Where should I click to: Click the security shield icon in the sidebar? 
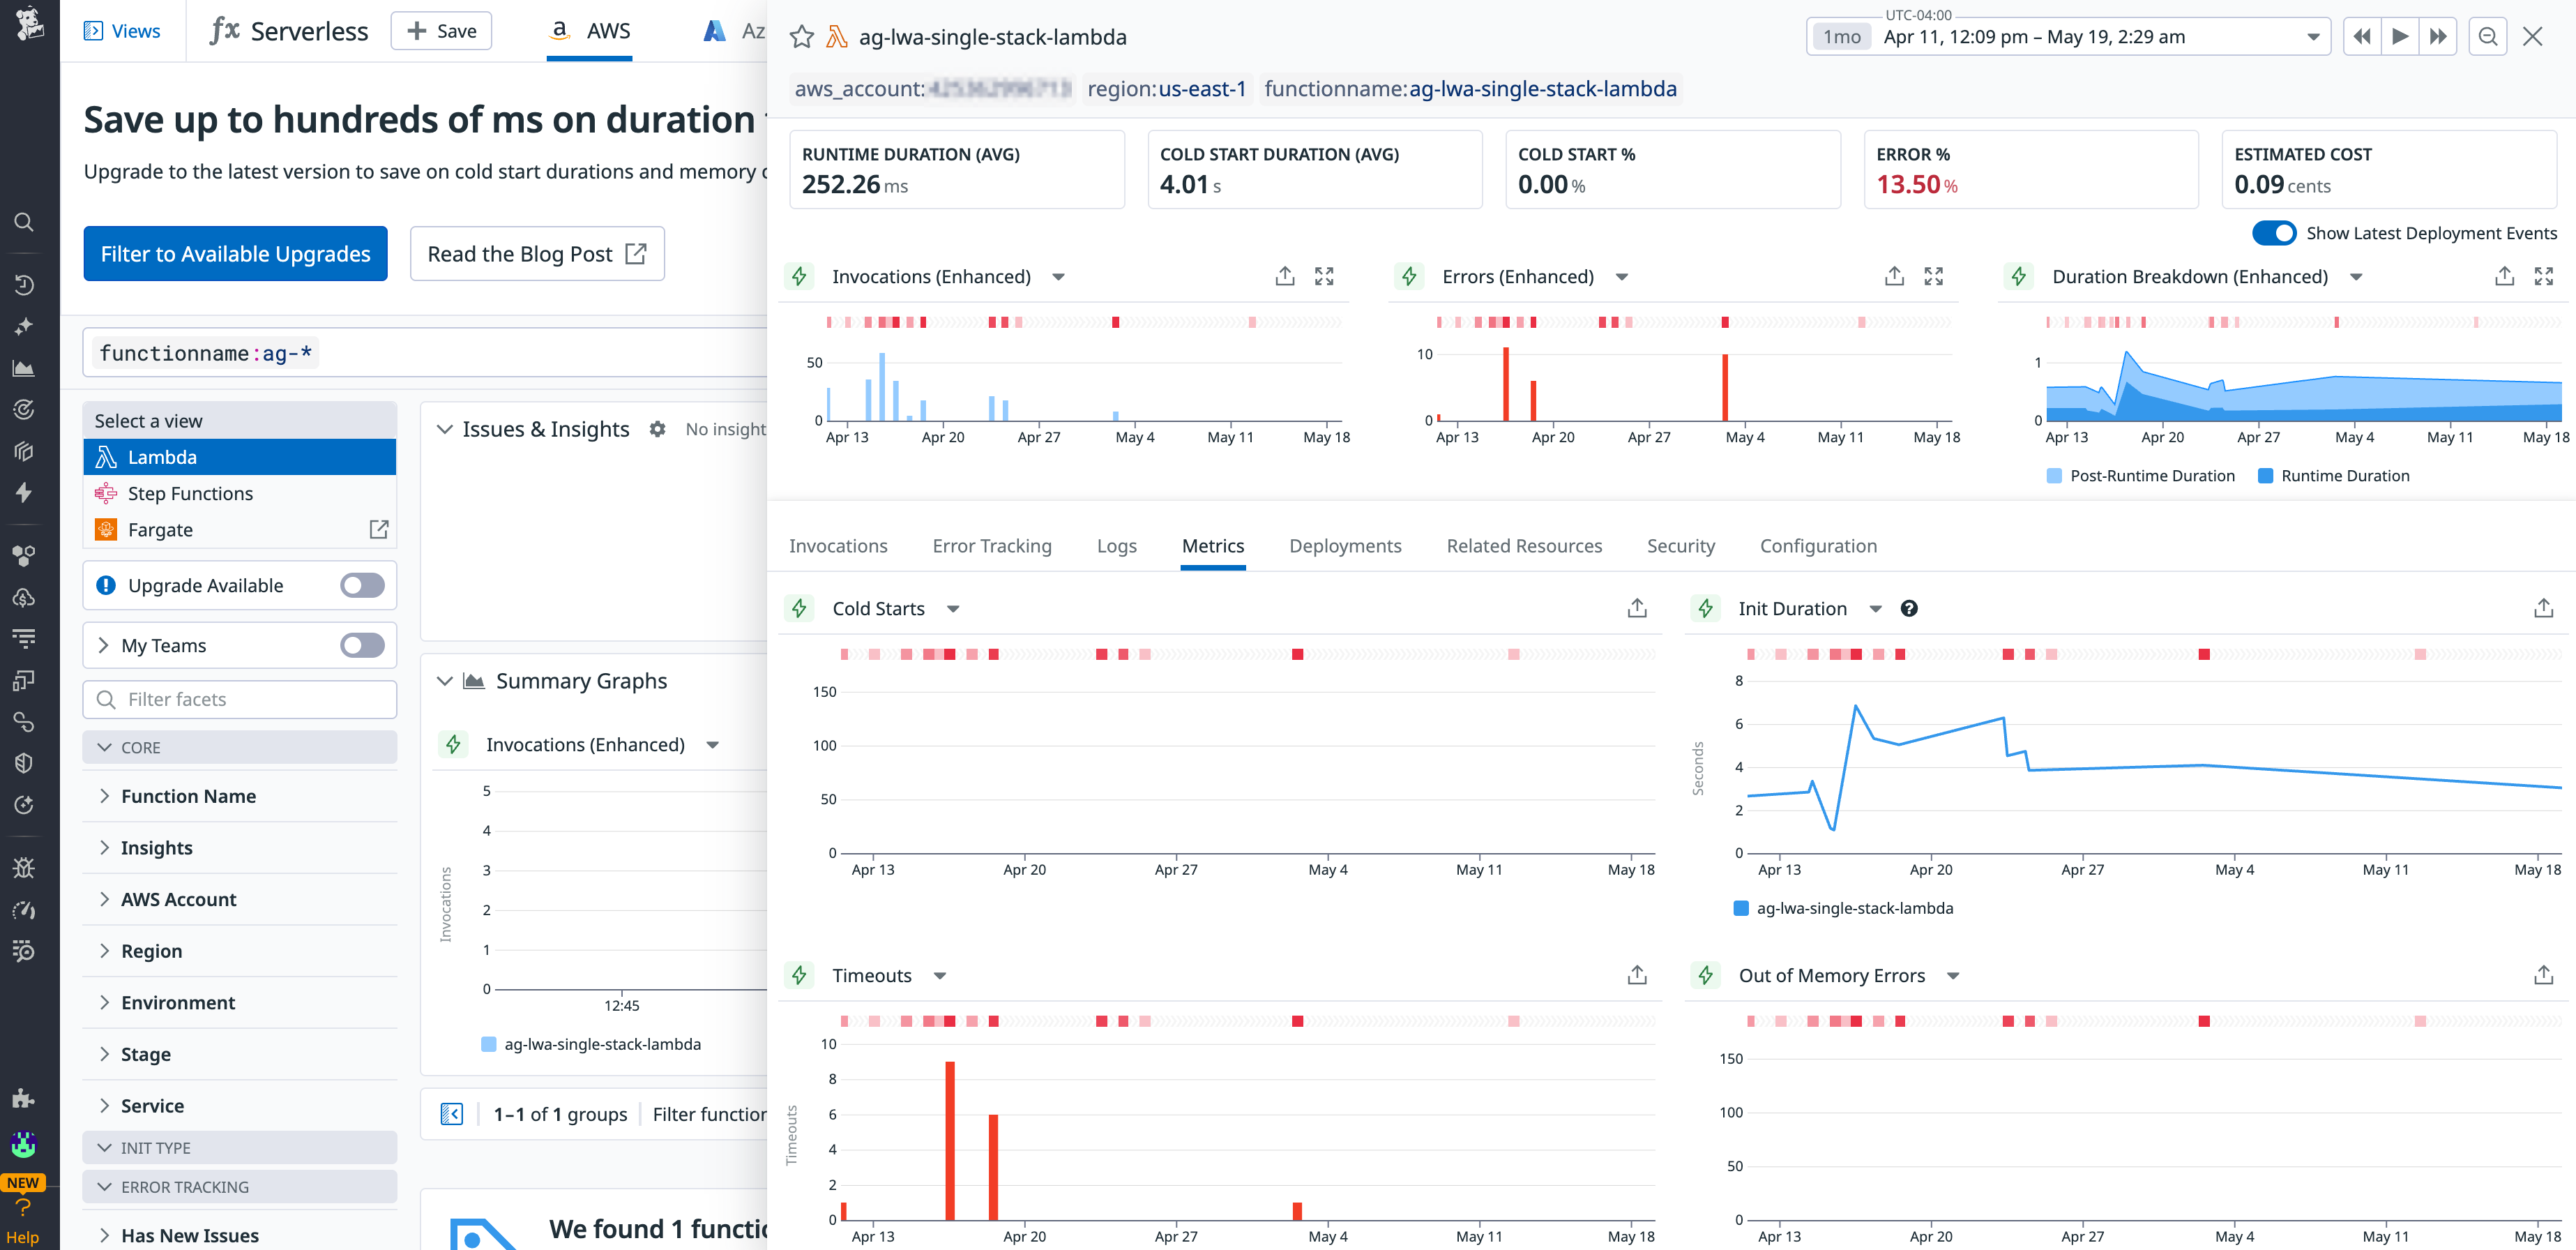point(25,762)
